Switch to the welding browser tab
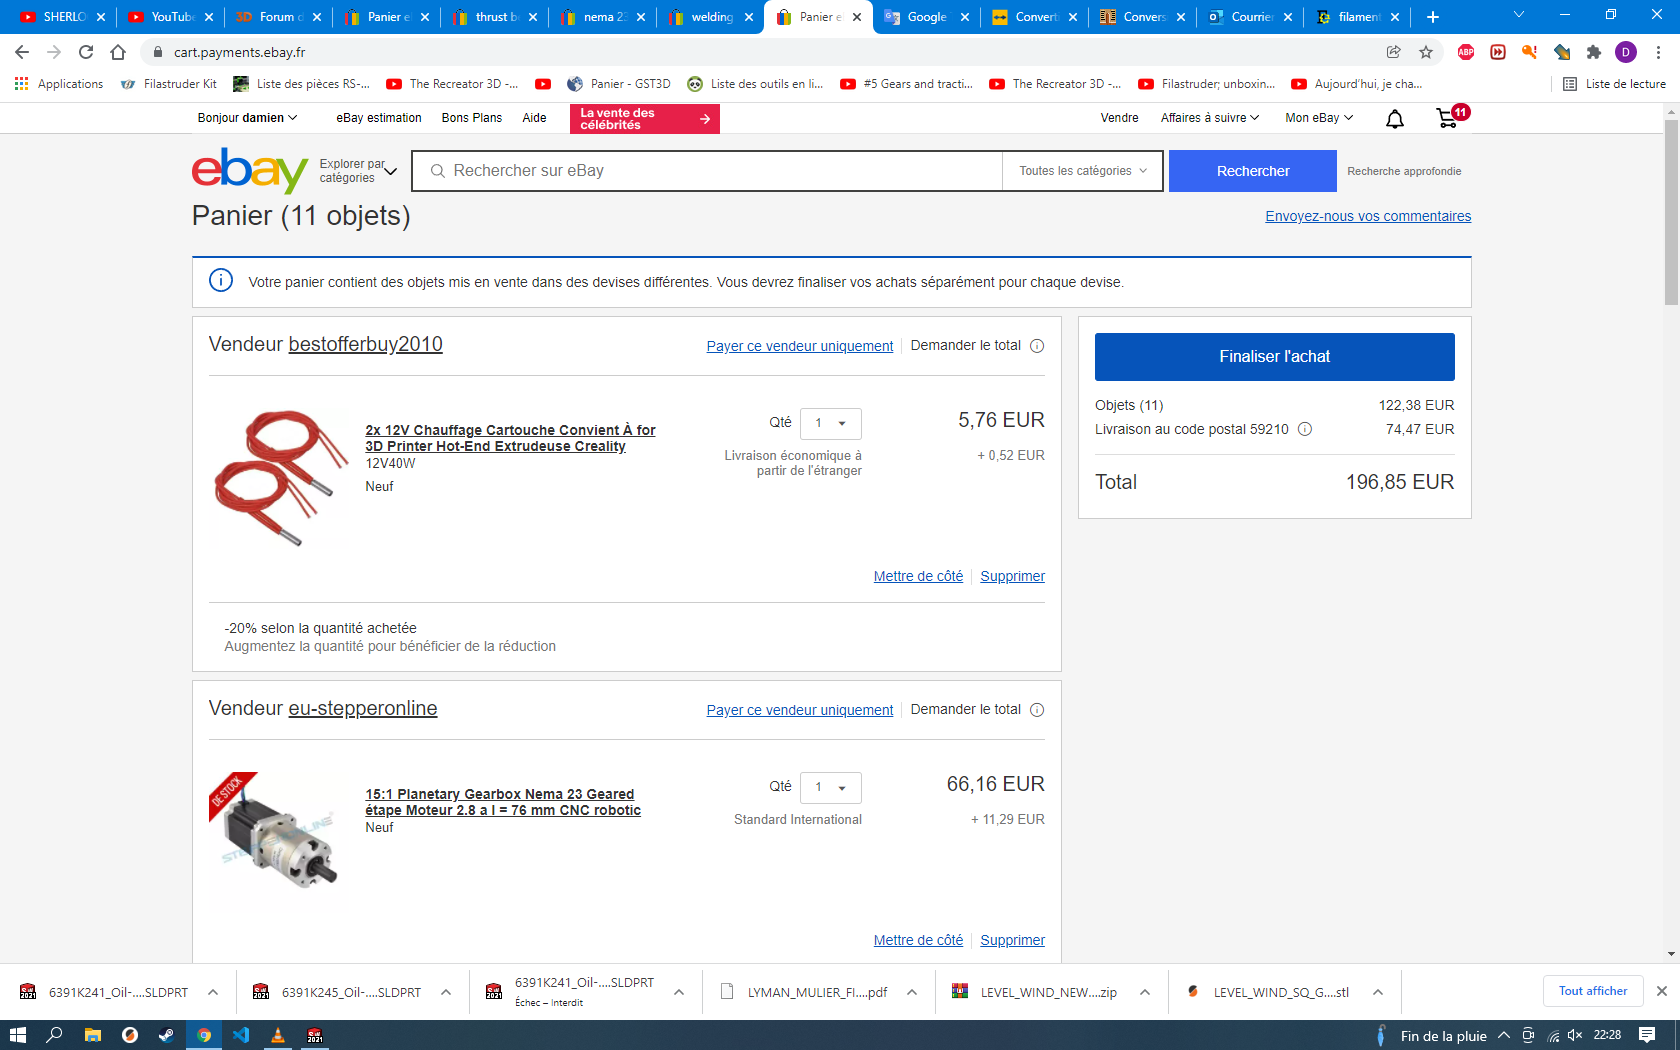 tap(710, 17)
